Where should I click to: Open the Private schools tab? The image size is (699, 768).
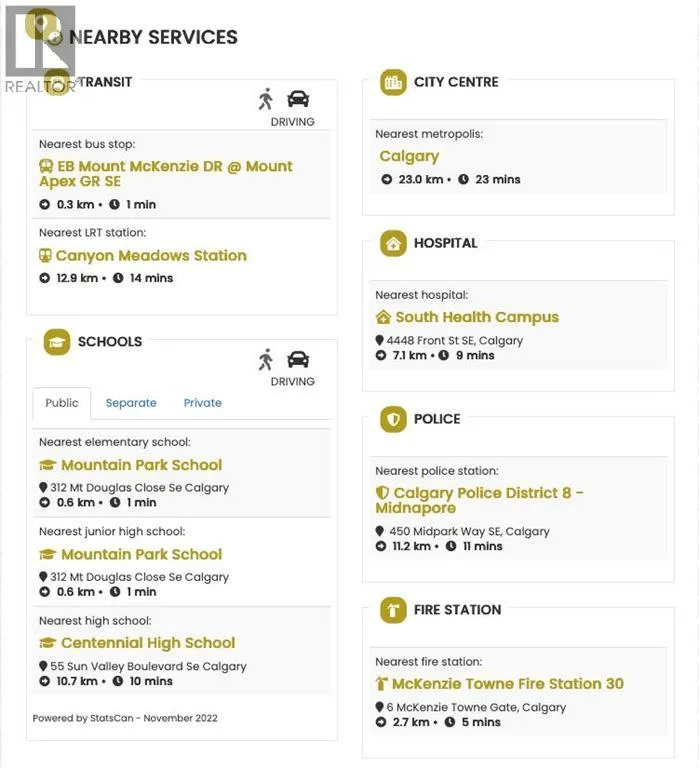tap(202, 403)
